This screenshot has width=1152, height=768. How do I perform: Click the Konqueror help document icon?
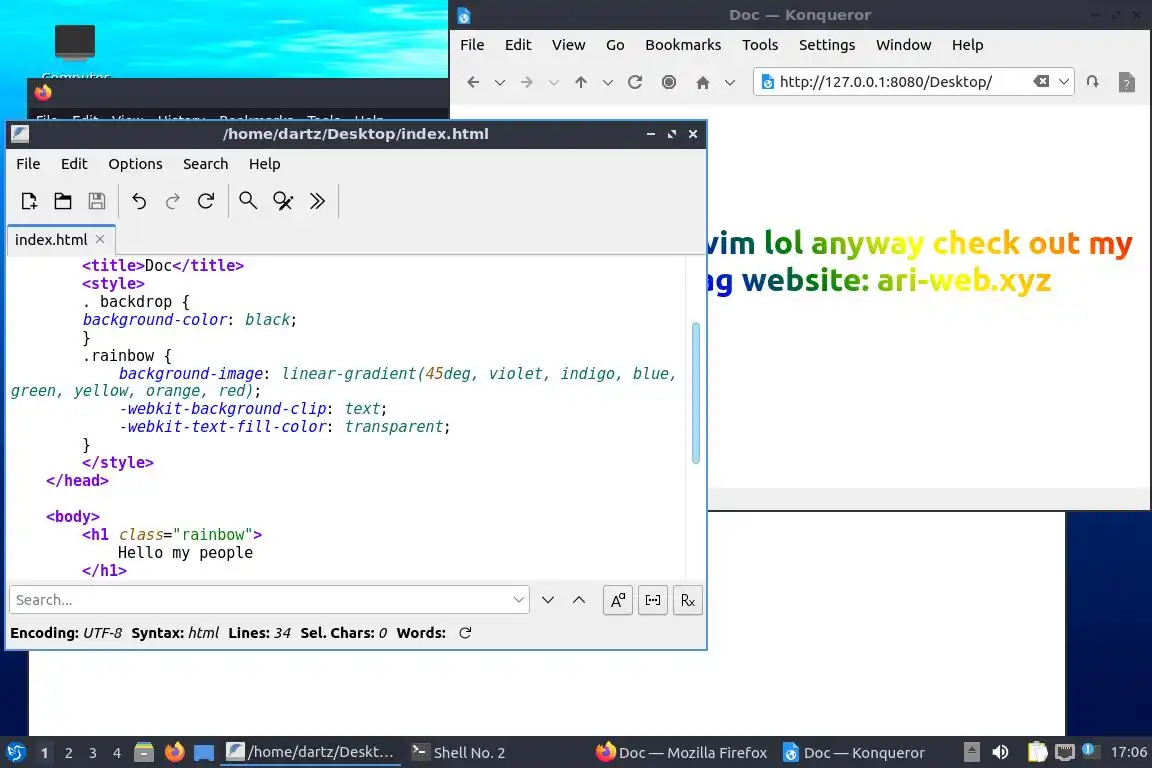(x=1126, y=82)
